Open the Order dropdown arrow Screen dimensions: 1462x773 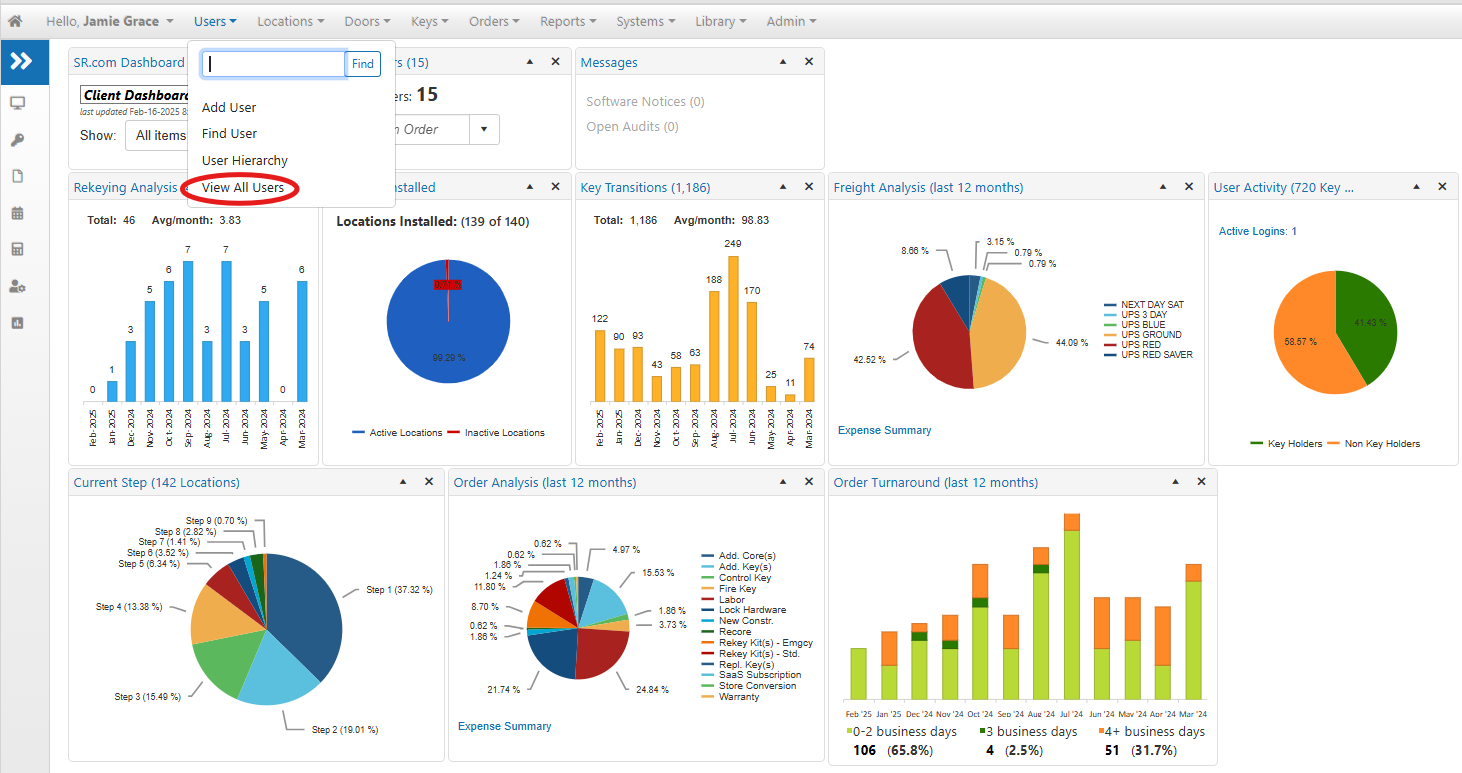[484, 129]
